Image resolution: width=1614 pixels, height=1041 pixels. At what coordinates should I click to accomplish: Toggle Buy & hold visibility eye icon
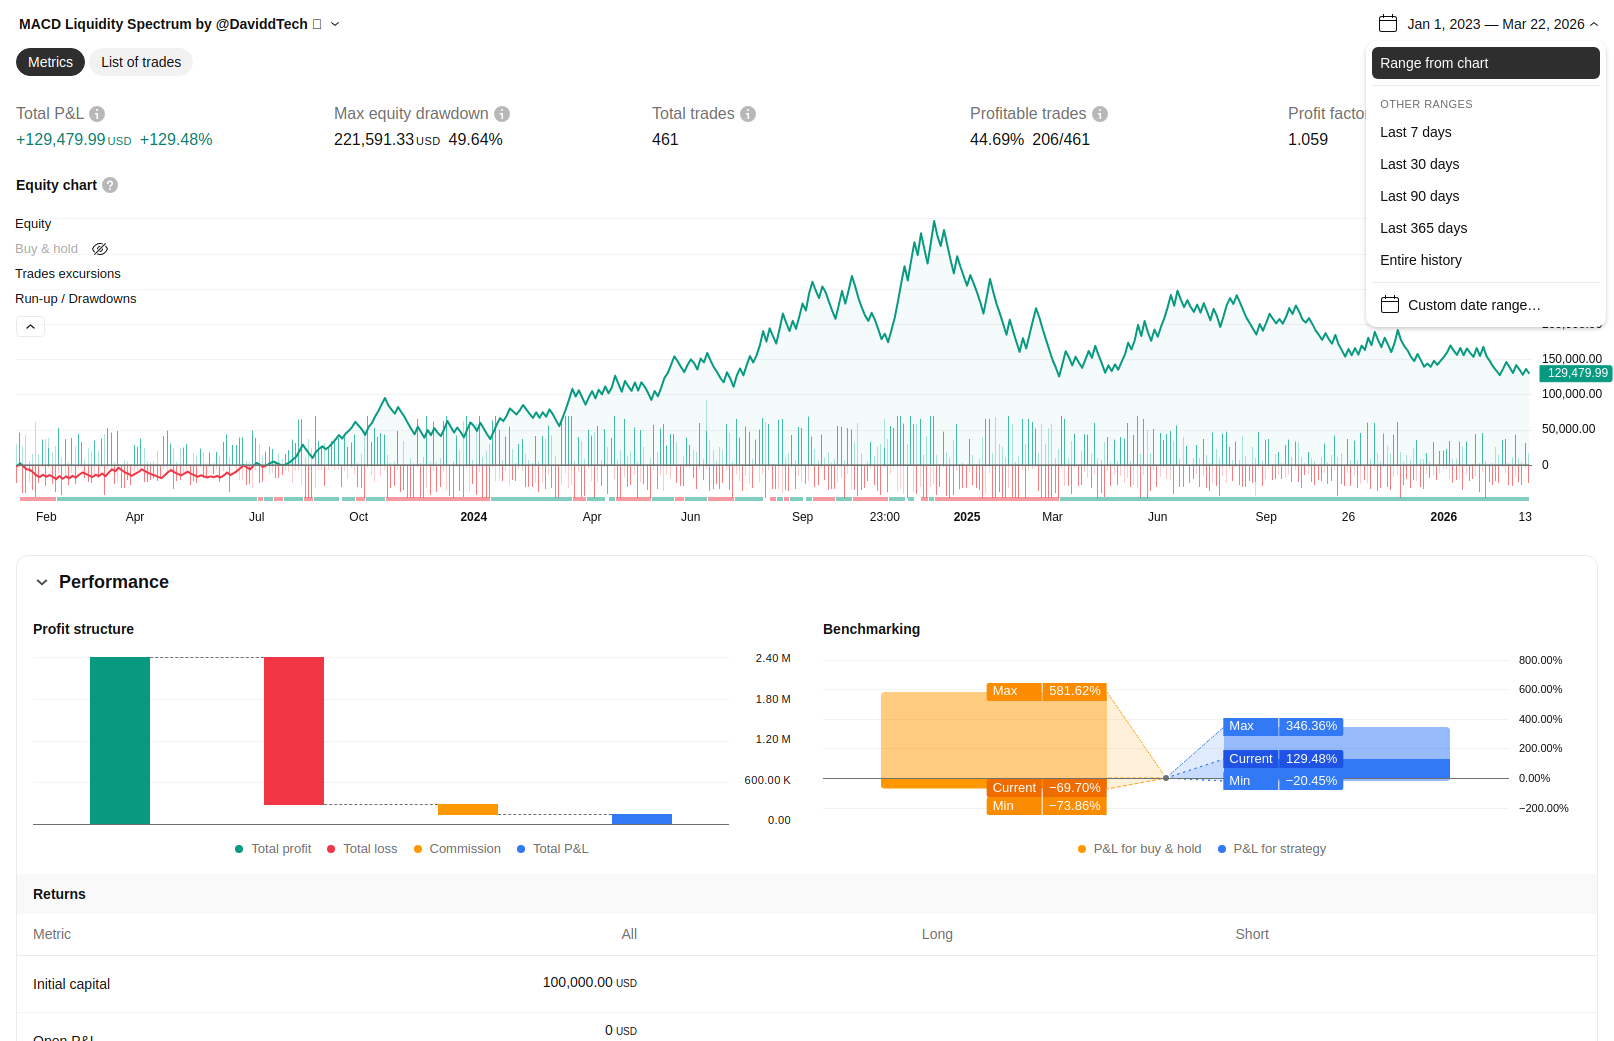[x=100, y=249]
